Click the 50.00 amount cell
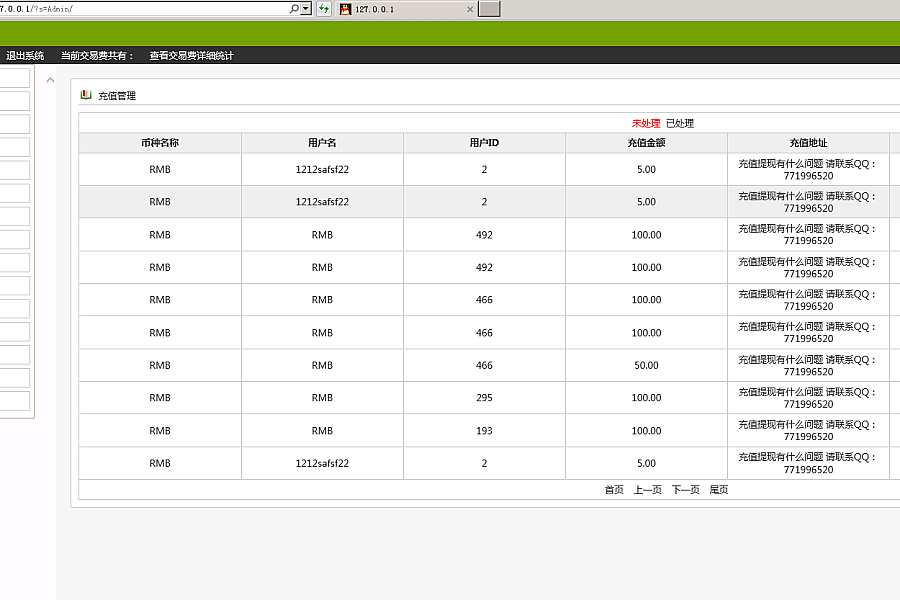 [x=646, y=365]
